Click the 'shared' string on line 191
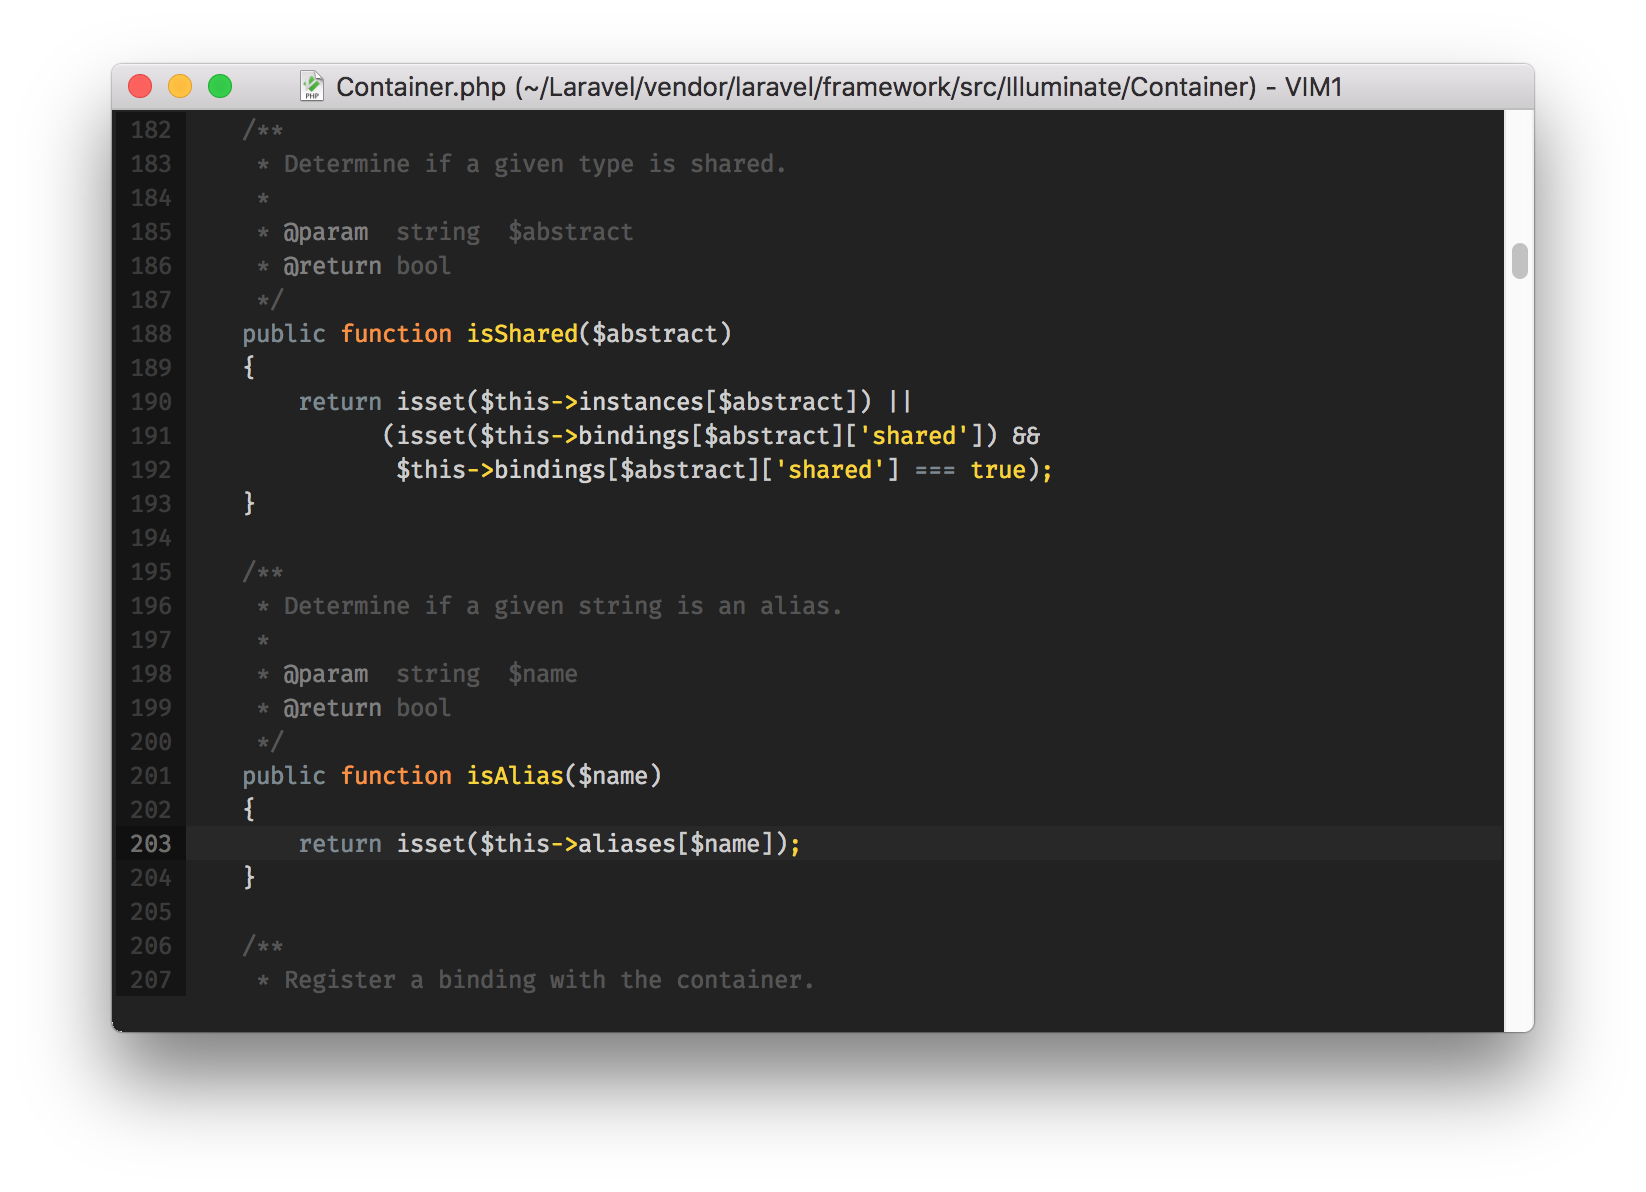The height and width of the screenshot is (1192, 1646). [914, 436]
